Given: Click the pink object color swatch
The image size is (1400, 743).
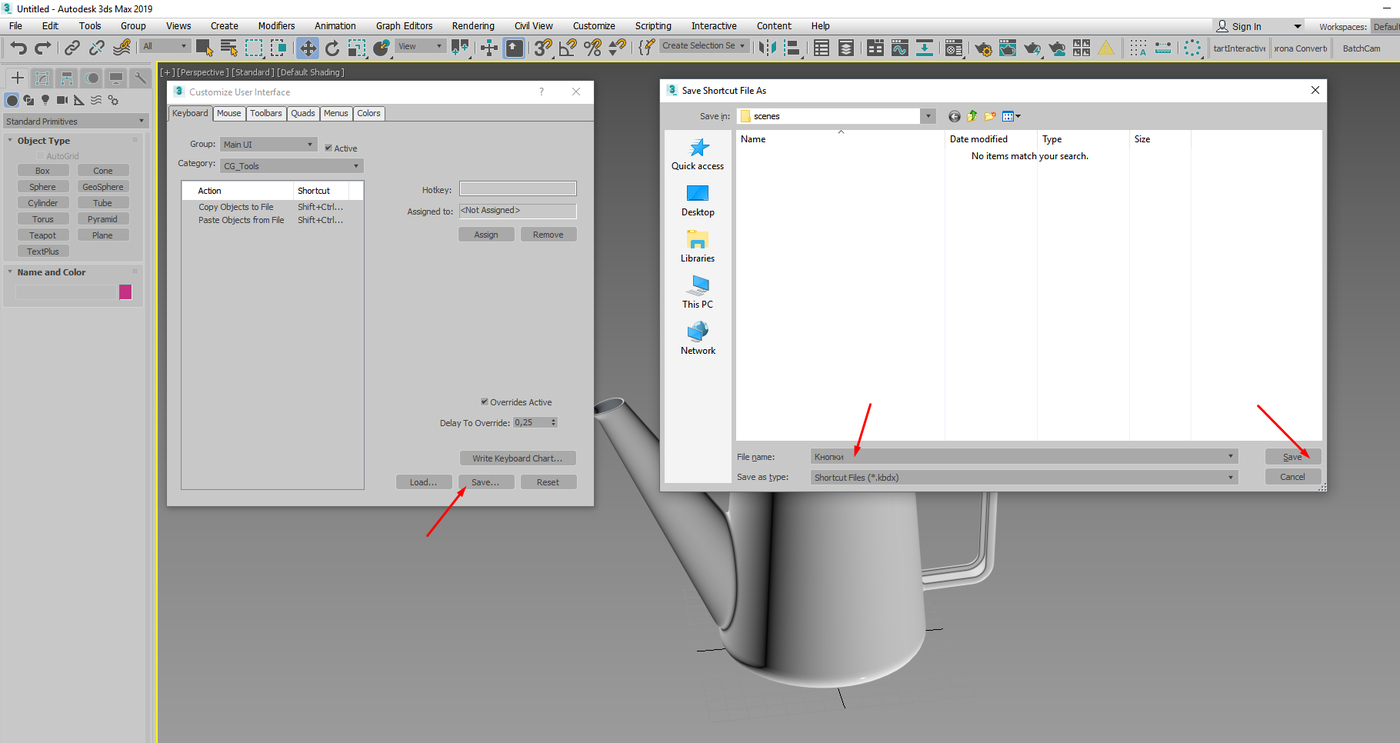Looking at the screenshot, I should pyautogui.click(x=125, y=292).
